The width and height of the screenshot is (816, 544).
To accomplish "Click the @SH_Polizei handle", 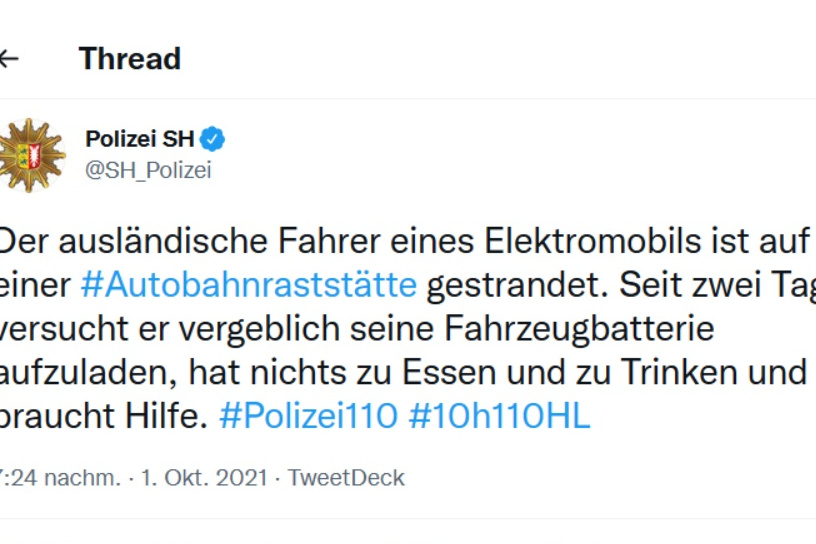I will 148,170.
